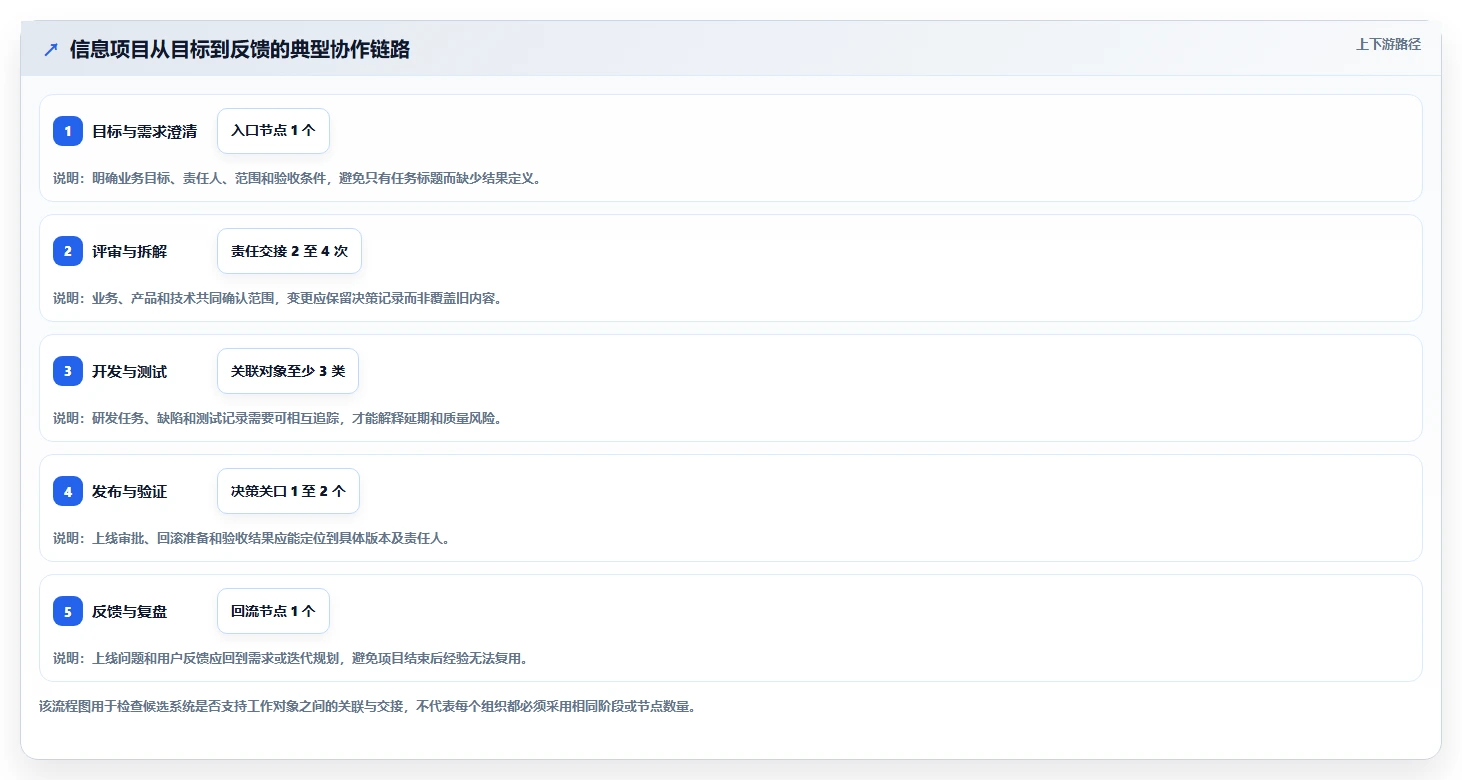Screen dimensions: 1462x780
Task: Click the description starting 说明：上线审批、回滚准备
Action: point(251,538)
